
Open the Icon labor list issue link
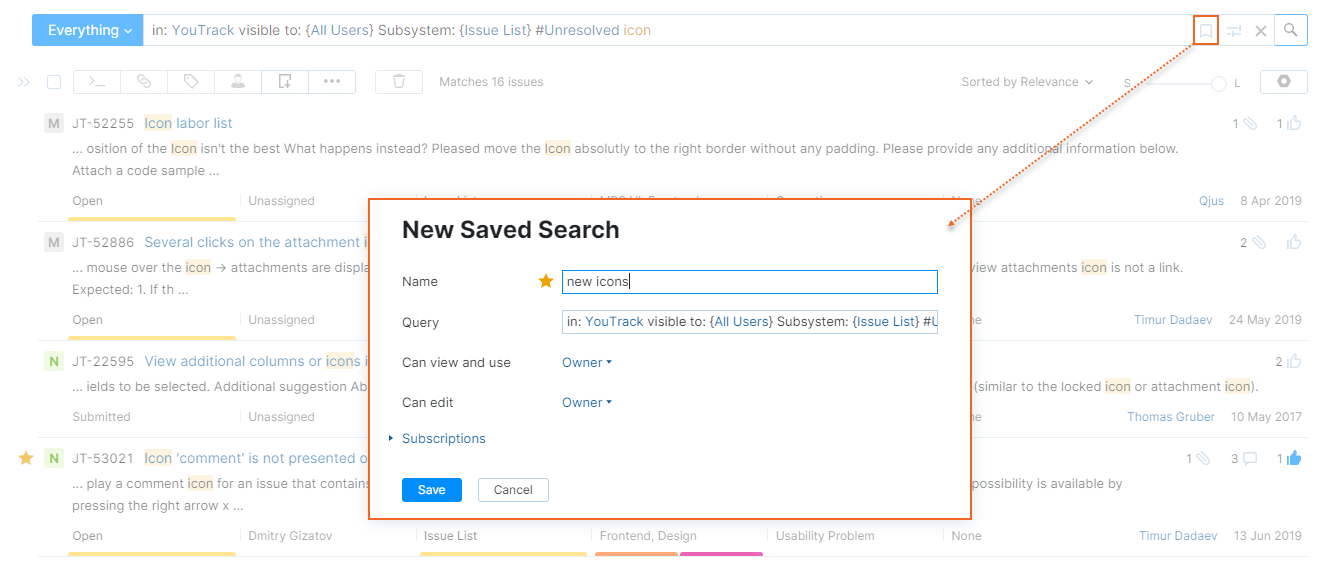(188, 124)
